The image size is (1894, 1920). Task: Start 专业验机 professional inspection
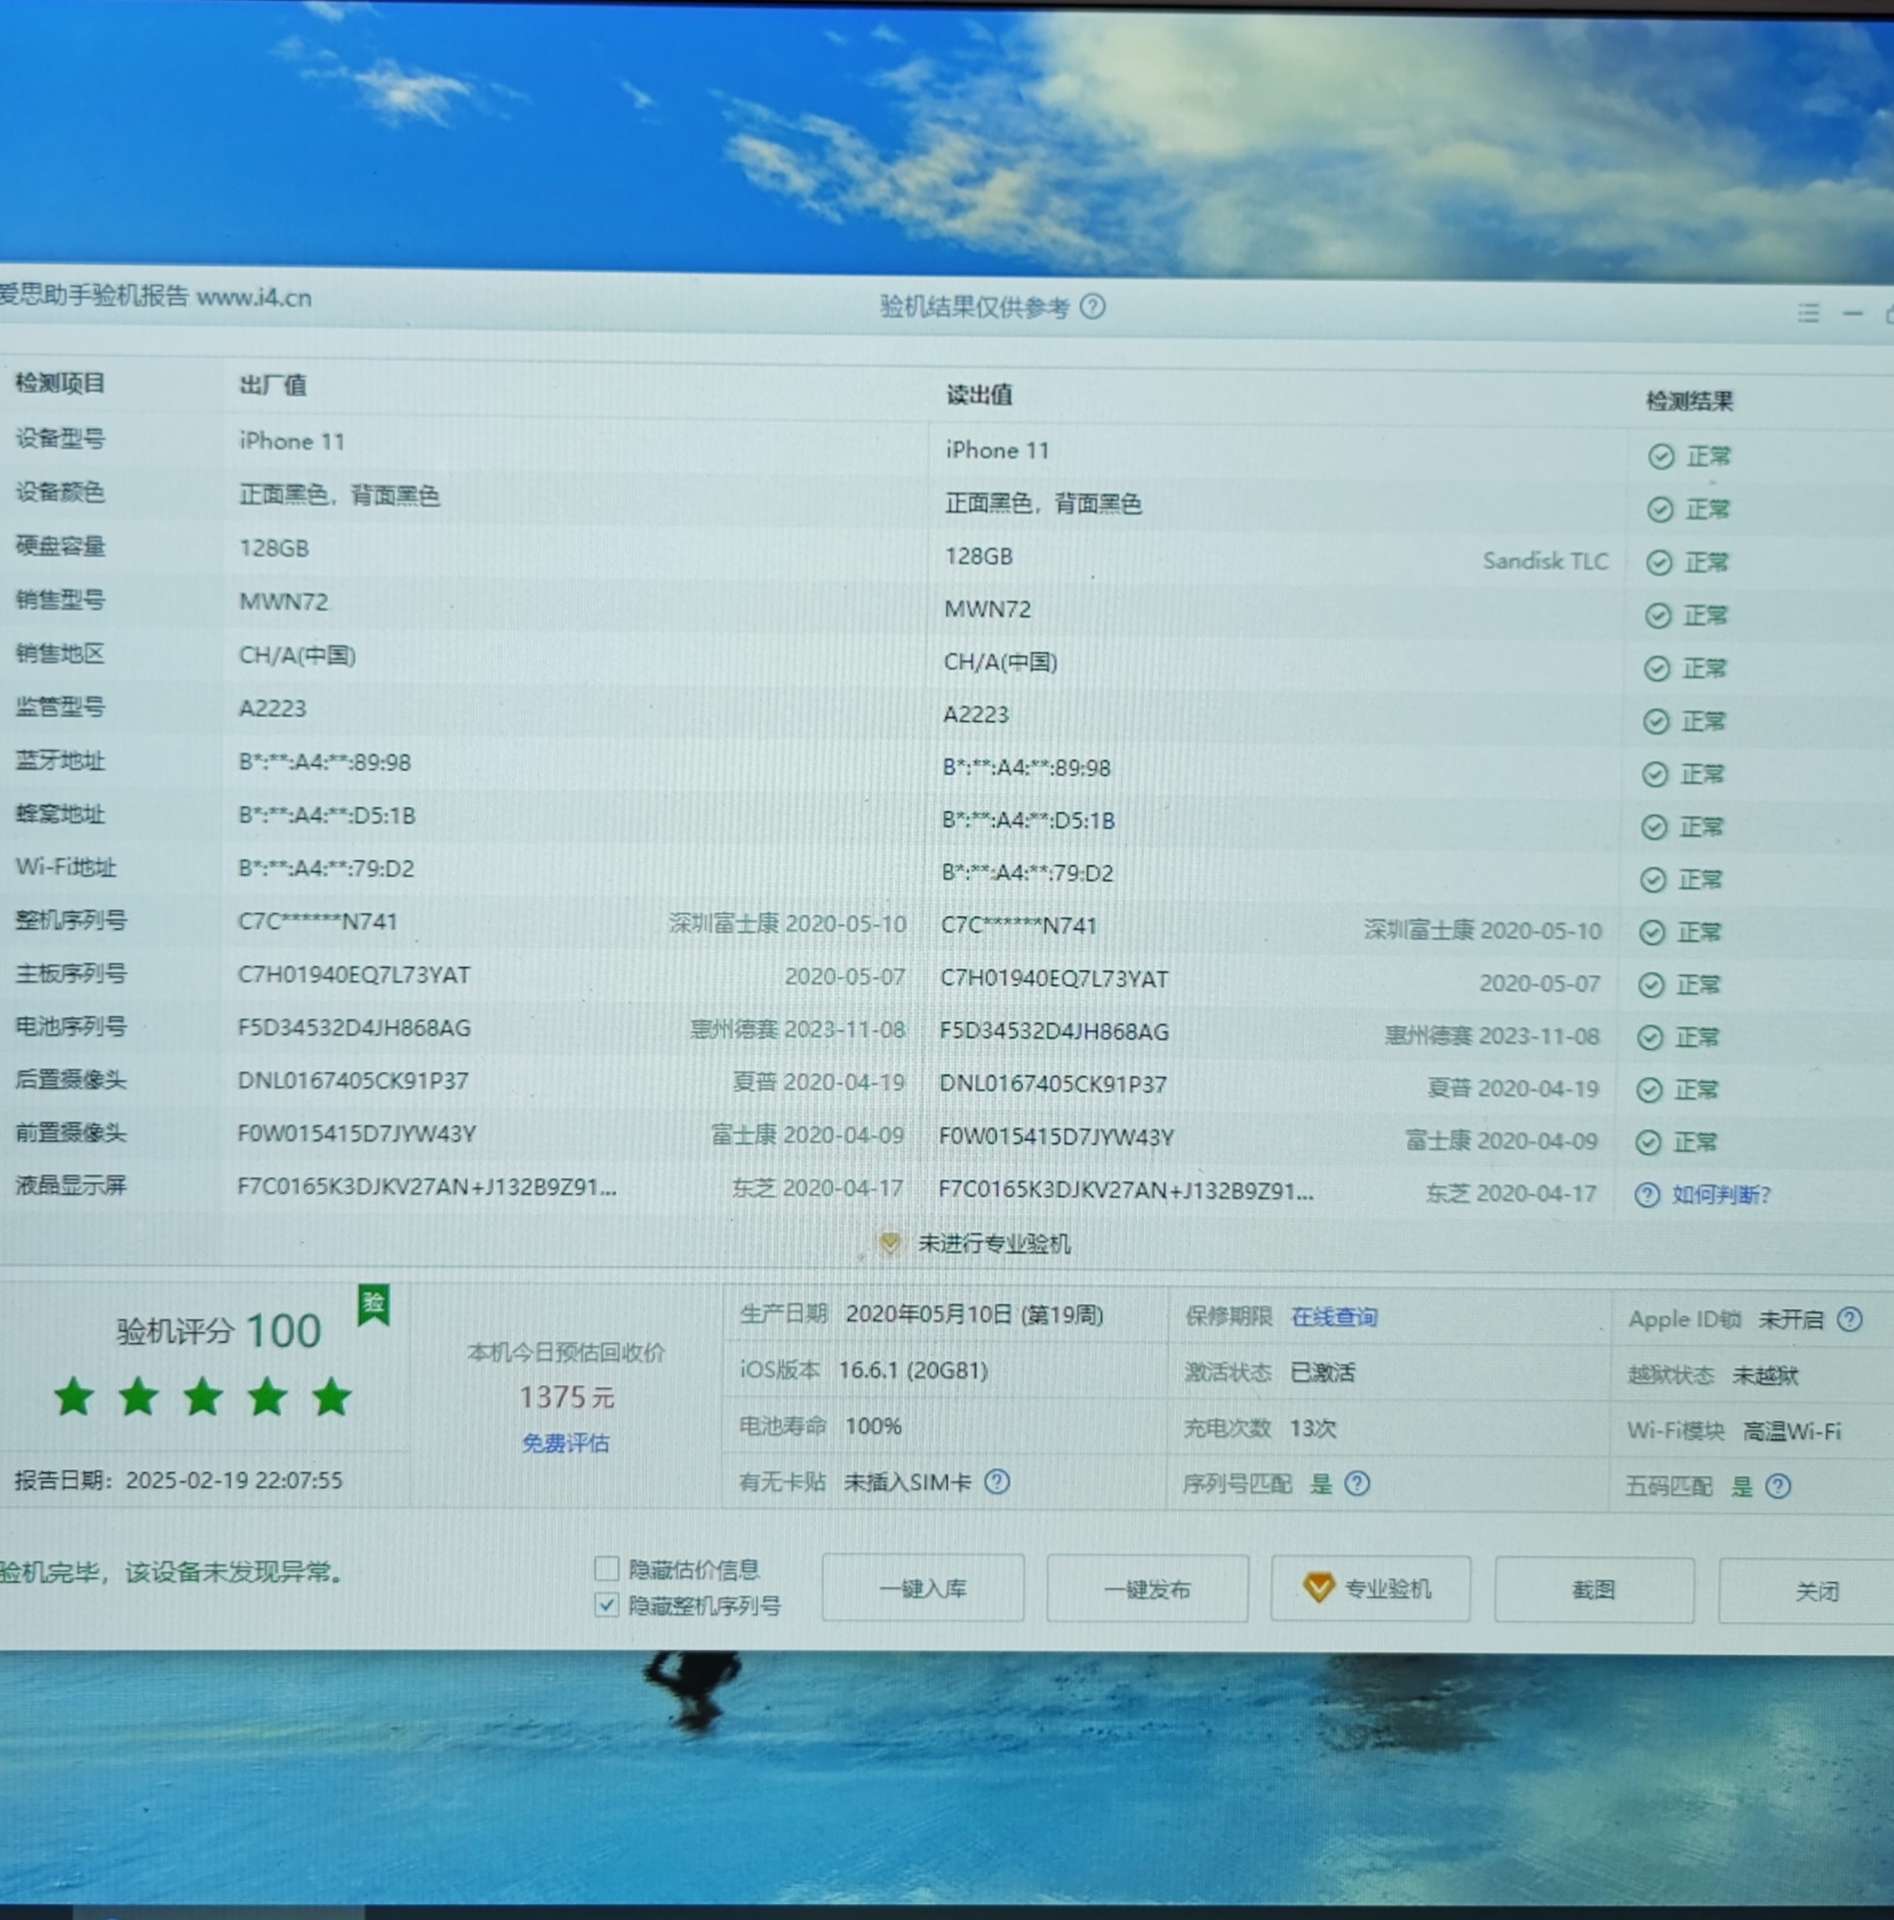(1370, 1589)
